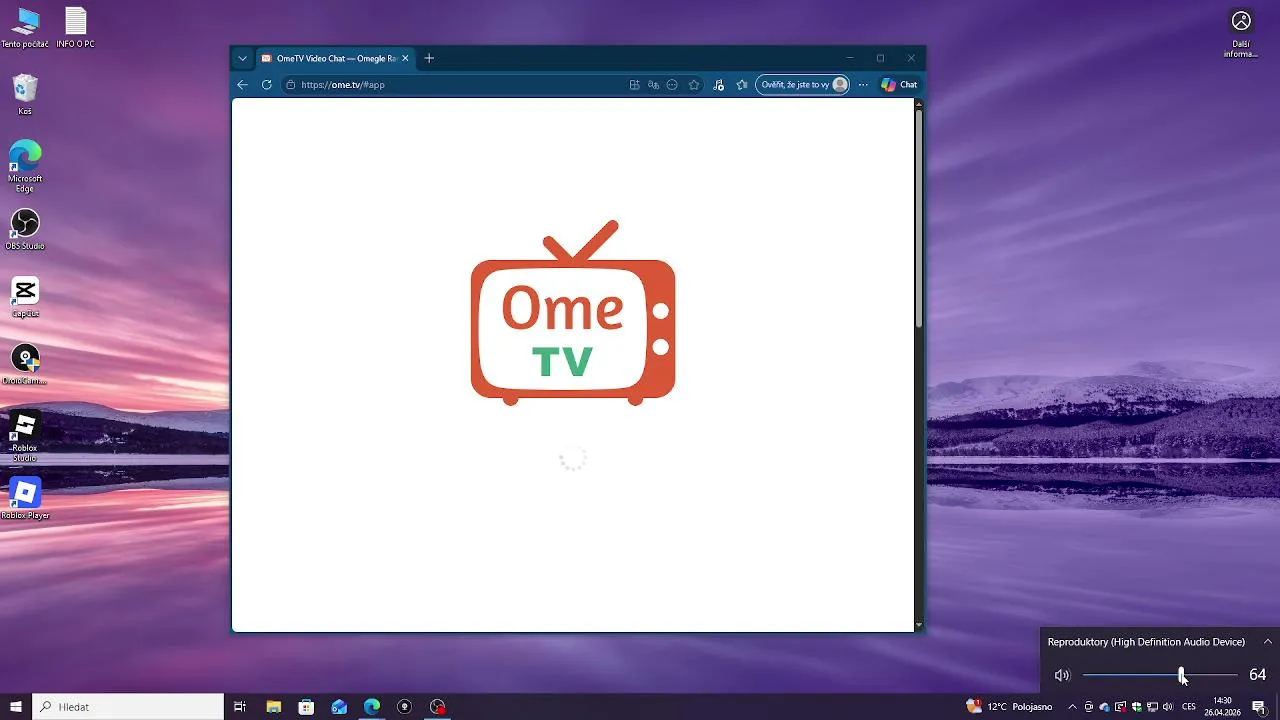Open File Explorer from the taskbar
The height and width of the screenshot is (720, 1280).
pyautogui.click(x=273, y=706)
